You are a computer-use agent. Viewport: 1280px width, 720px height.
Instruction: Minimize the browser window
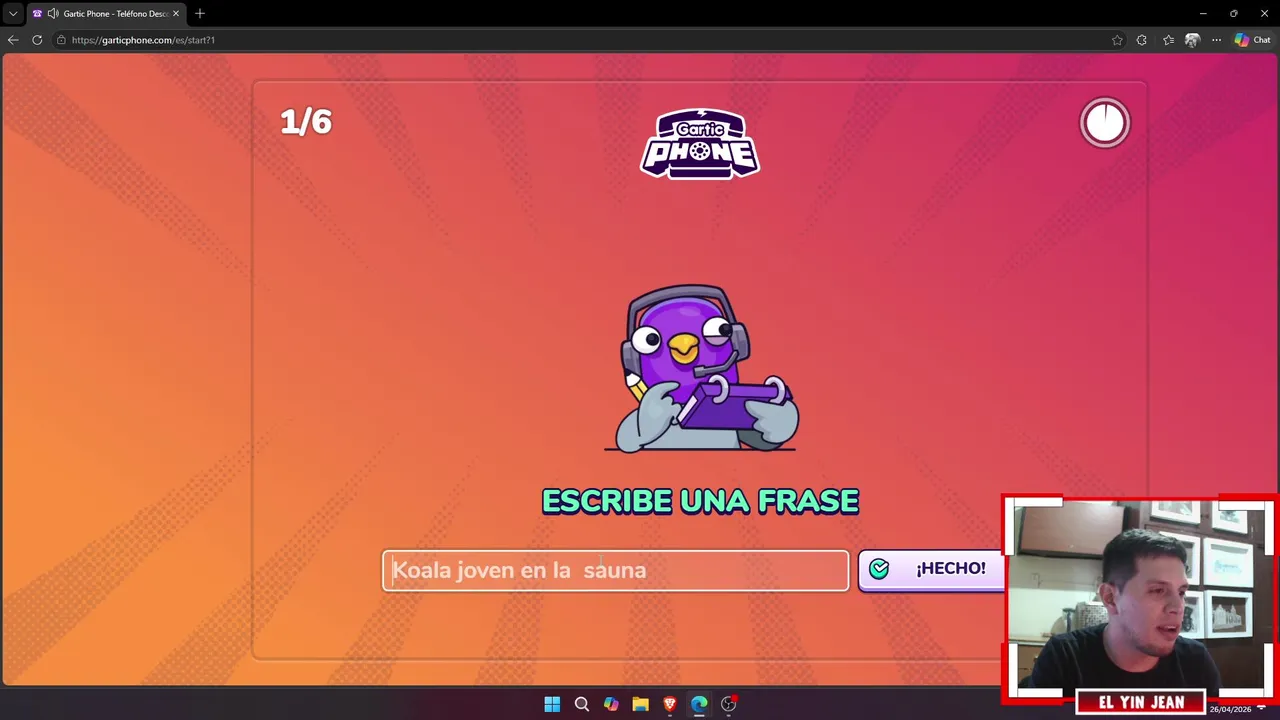[x=1203, y=13]
